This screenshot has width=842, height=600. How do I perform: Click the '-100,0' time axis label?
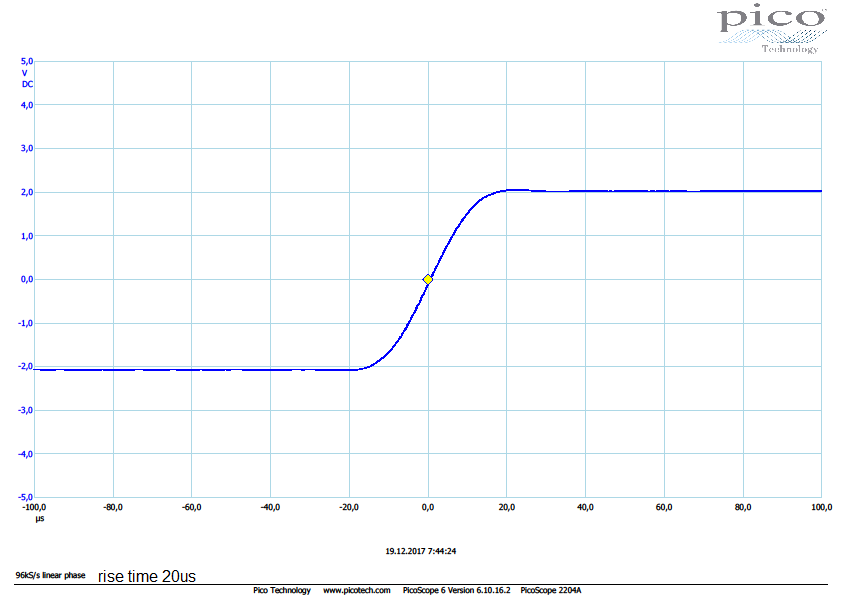(34, 508)
